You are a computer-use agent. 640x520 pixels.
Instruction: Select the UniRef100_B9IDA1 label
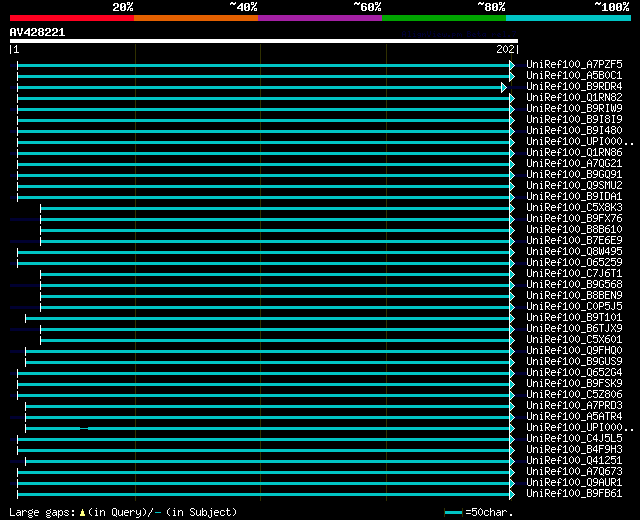574,197
